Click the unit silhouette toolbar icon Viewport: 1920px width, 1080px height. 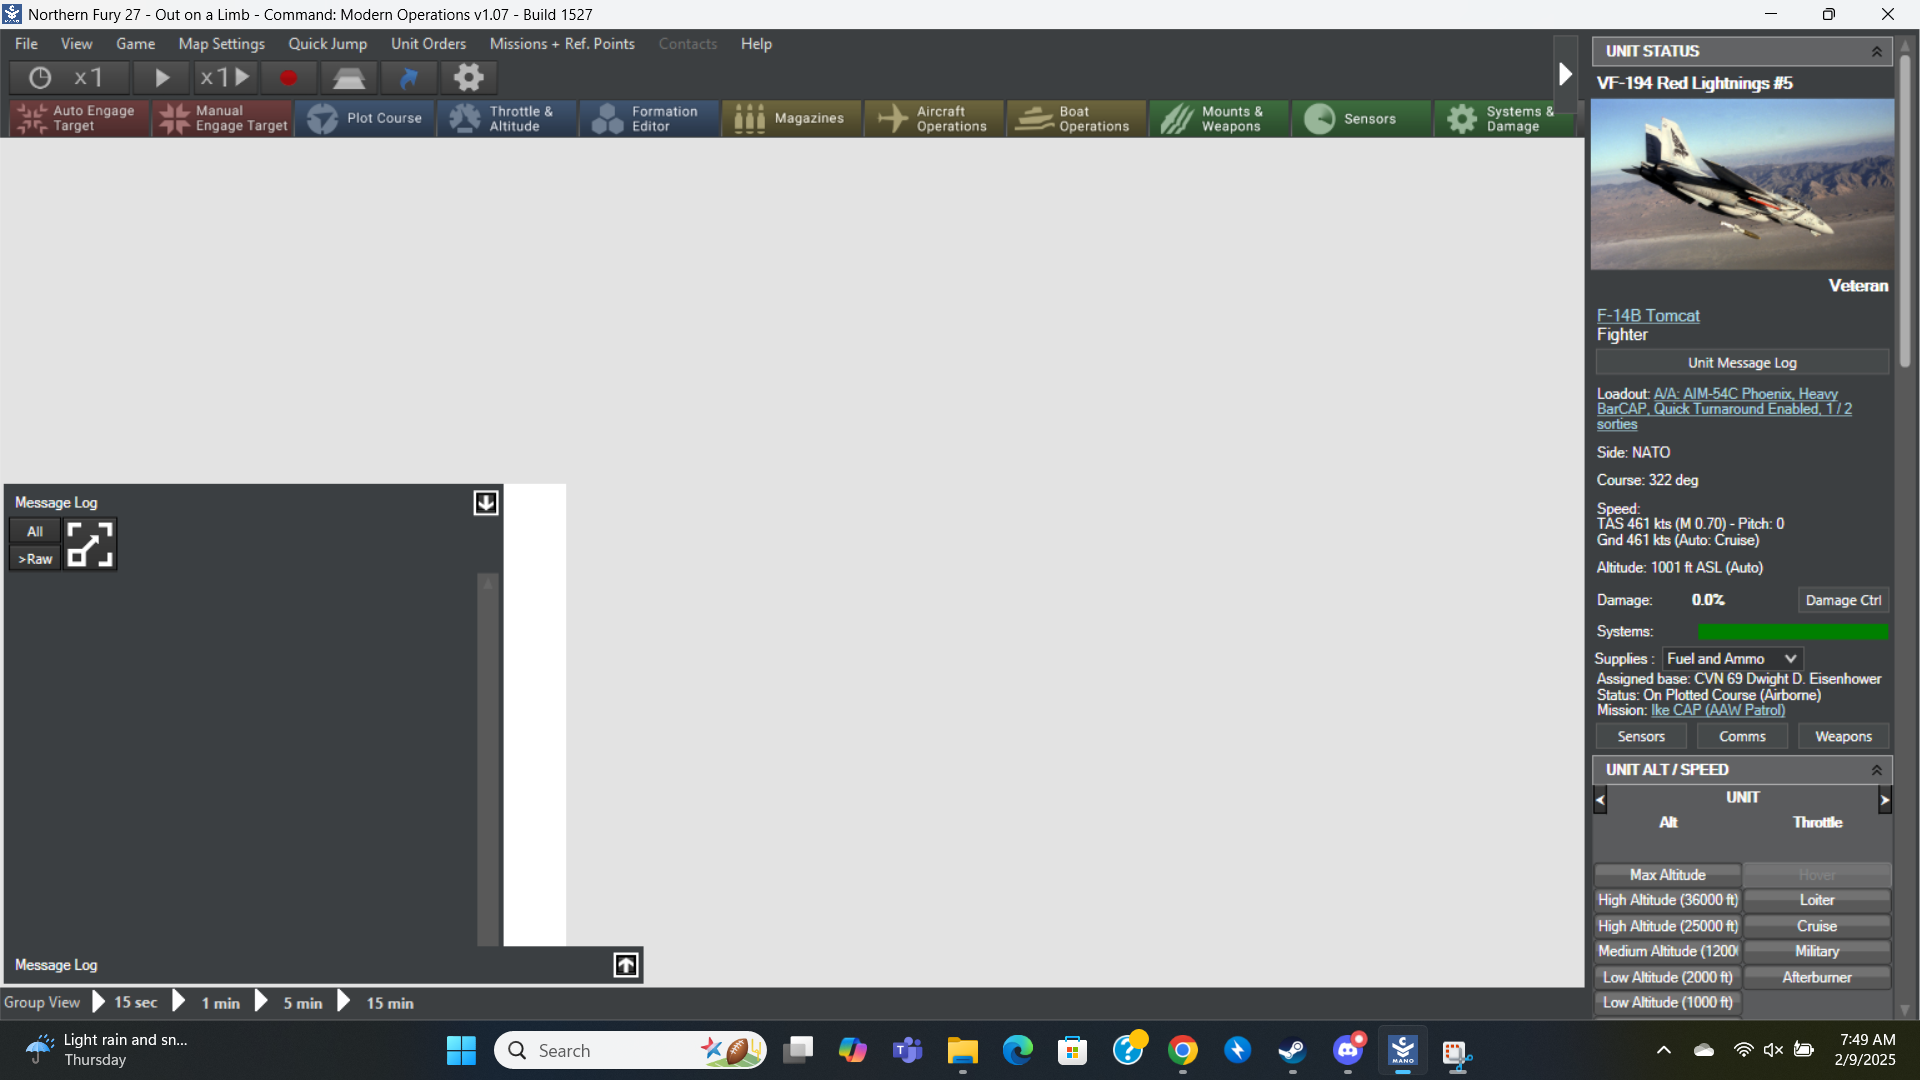coord(348,78)
